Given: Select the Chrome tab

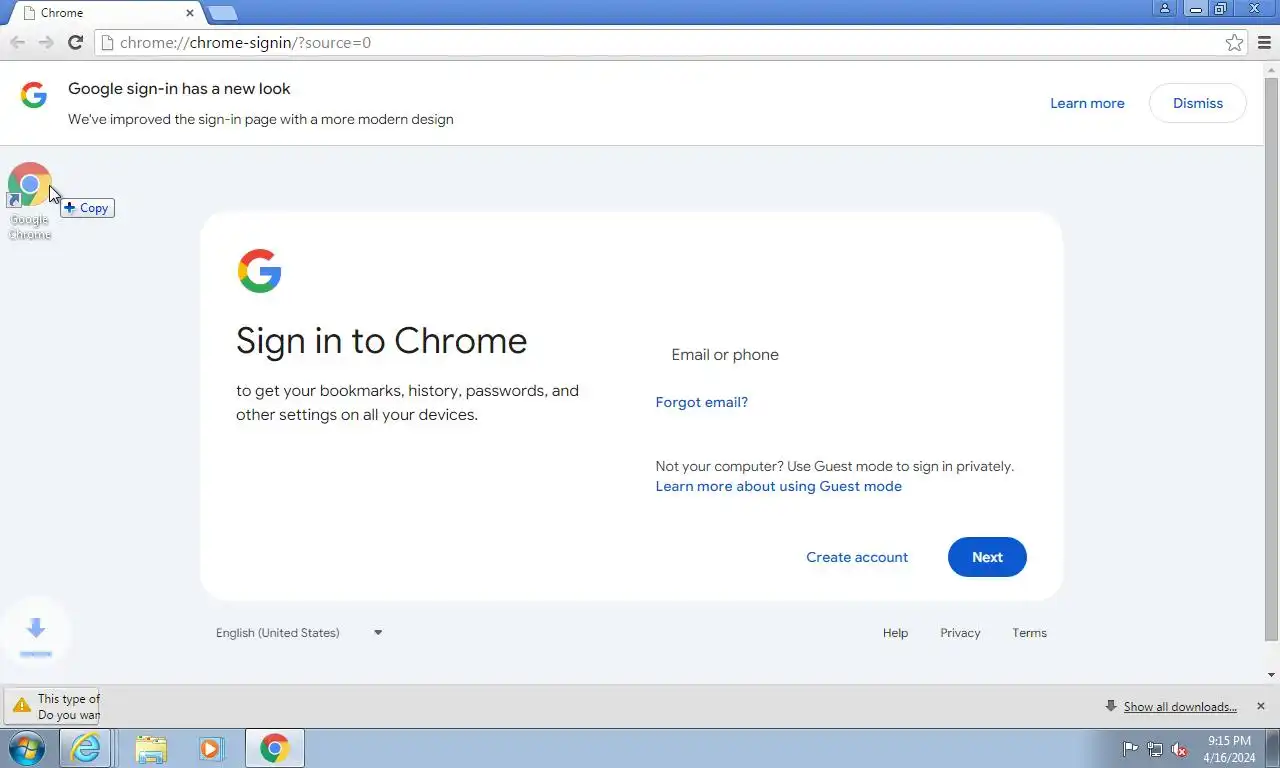Looking at the screenshot, I should click(x=104, y=13).
